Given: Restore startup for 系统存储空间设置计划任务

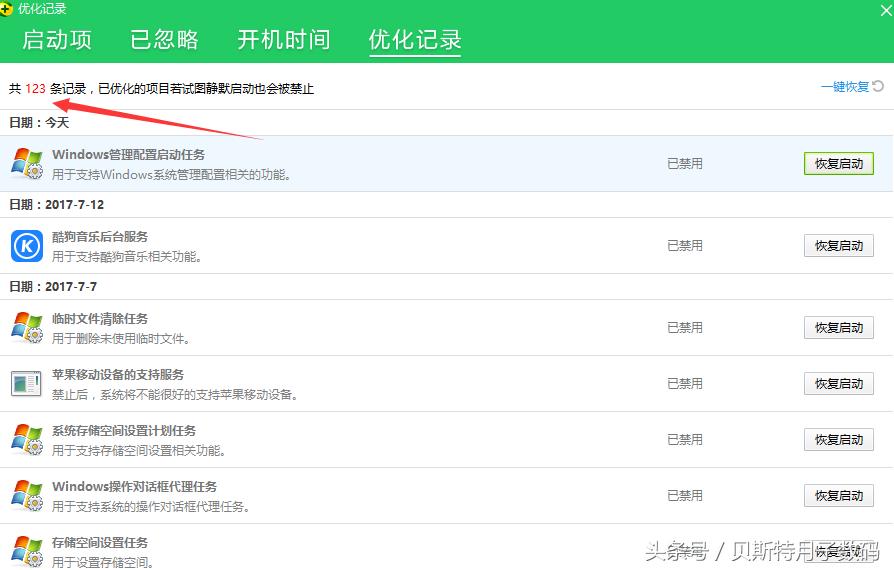Looking at the screenshot, I should pos(839,439).
